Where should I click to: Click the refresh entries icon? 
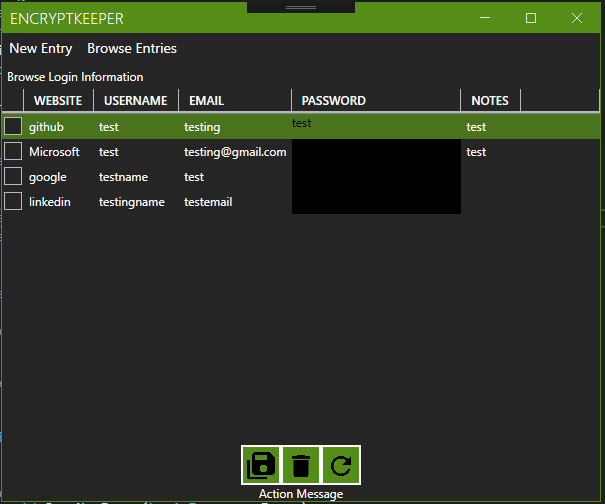click(341, 465)
